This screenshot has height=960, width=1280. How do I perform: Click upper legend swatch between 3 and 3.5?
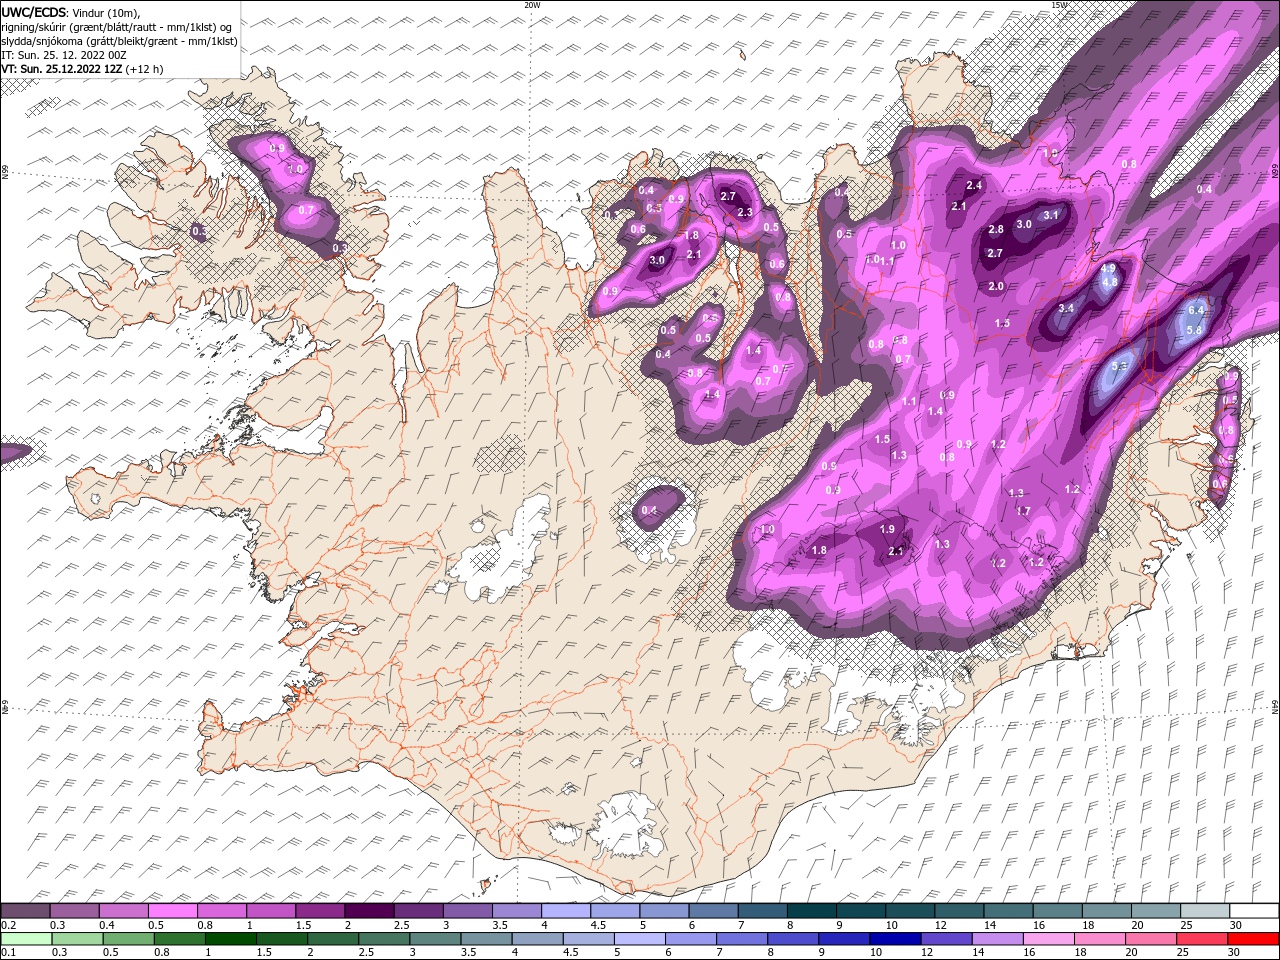click(467, 911)
